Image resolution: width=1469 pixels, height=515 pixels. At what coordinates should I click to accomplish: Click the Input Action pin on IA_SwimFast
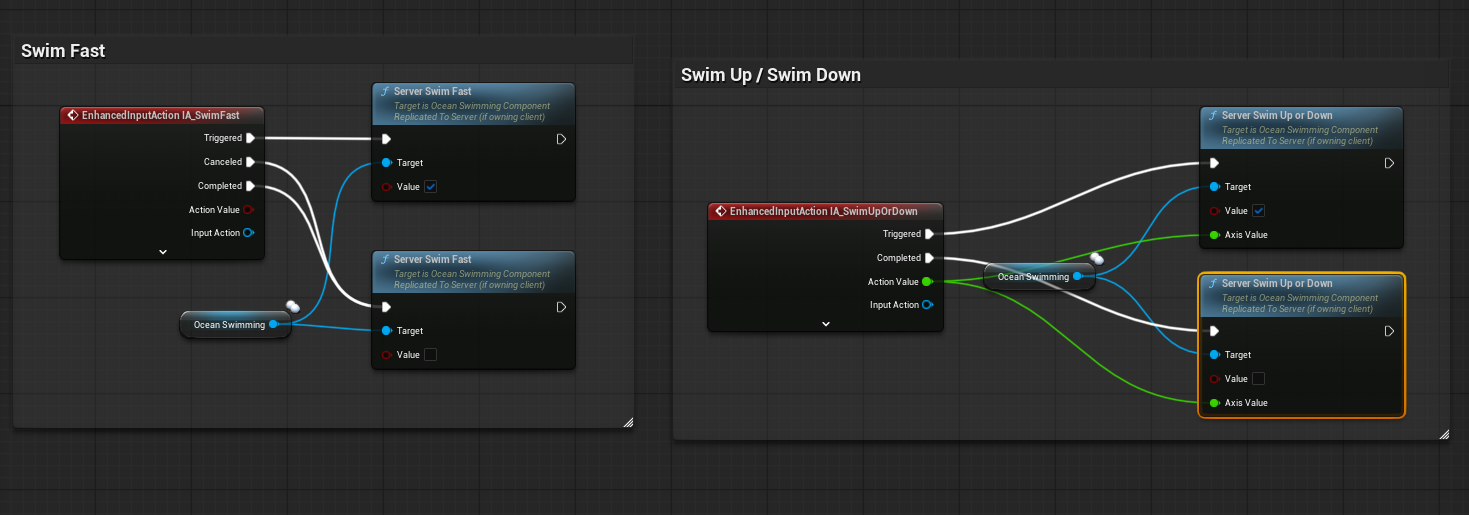coord(248,233)
